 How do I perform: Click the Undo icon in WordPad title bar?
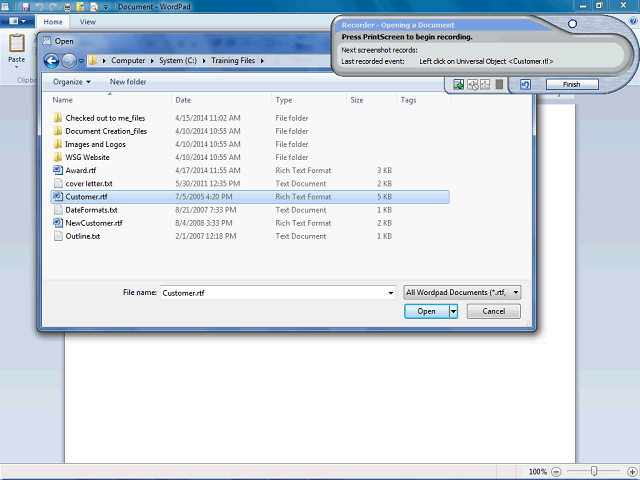(x=39, y=7)
